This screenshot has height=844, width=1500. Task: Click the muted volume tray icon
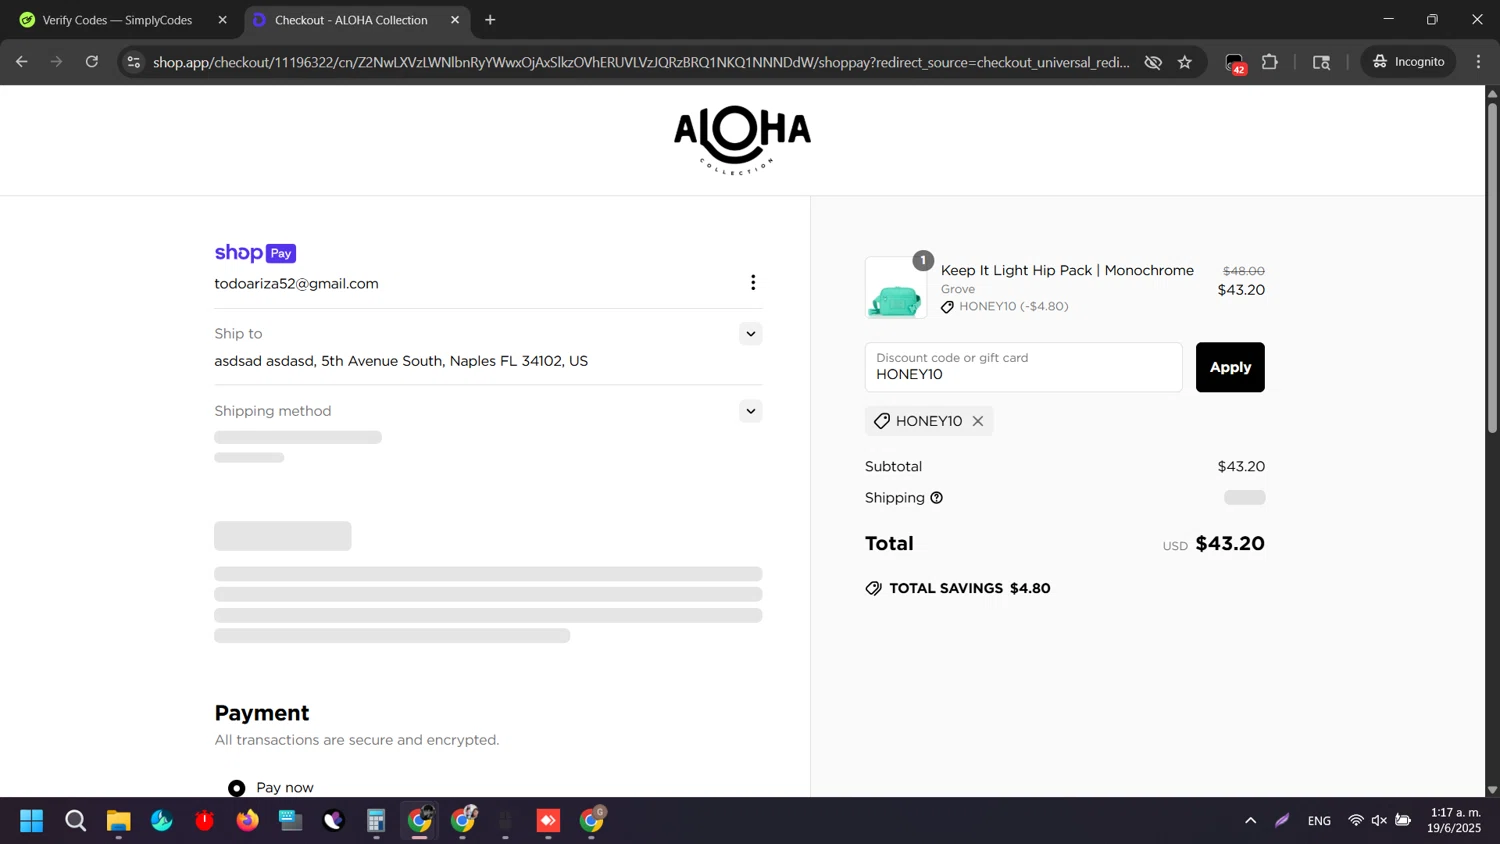tap(1379, 821)
